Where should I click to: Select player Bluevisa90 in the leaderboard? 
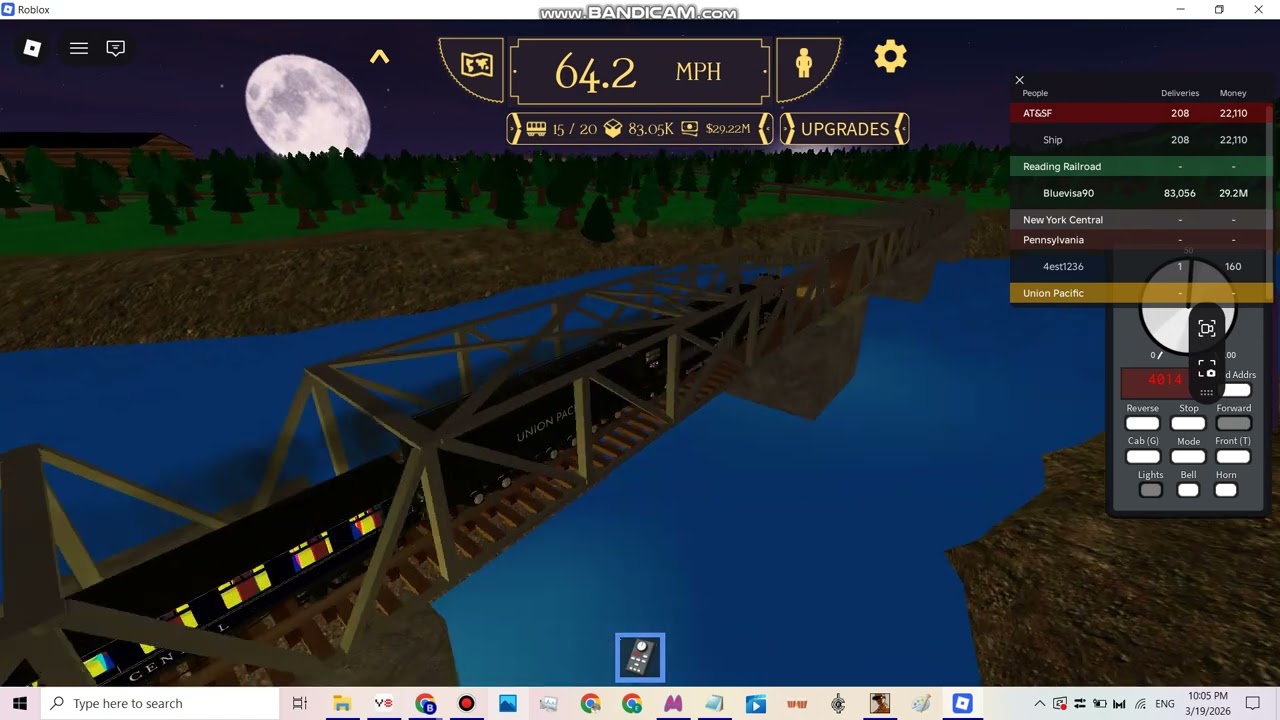click(x=1140, y=193)
